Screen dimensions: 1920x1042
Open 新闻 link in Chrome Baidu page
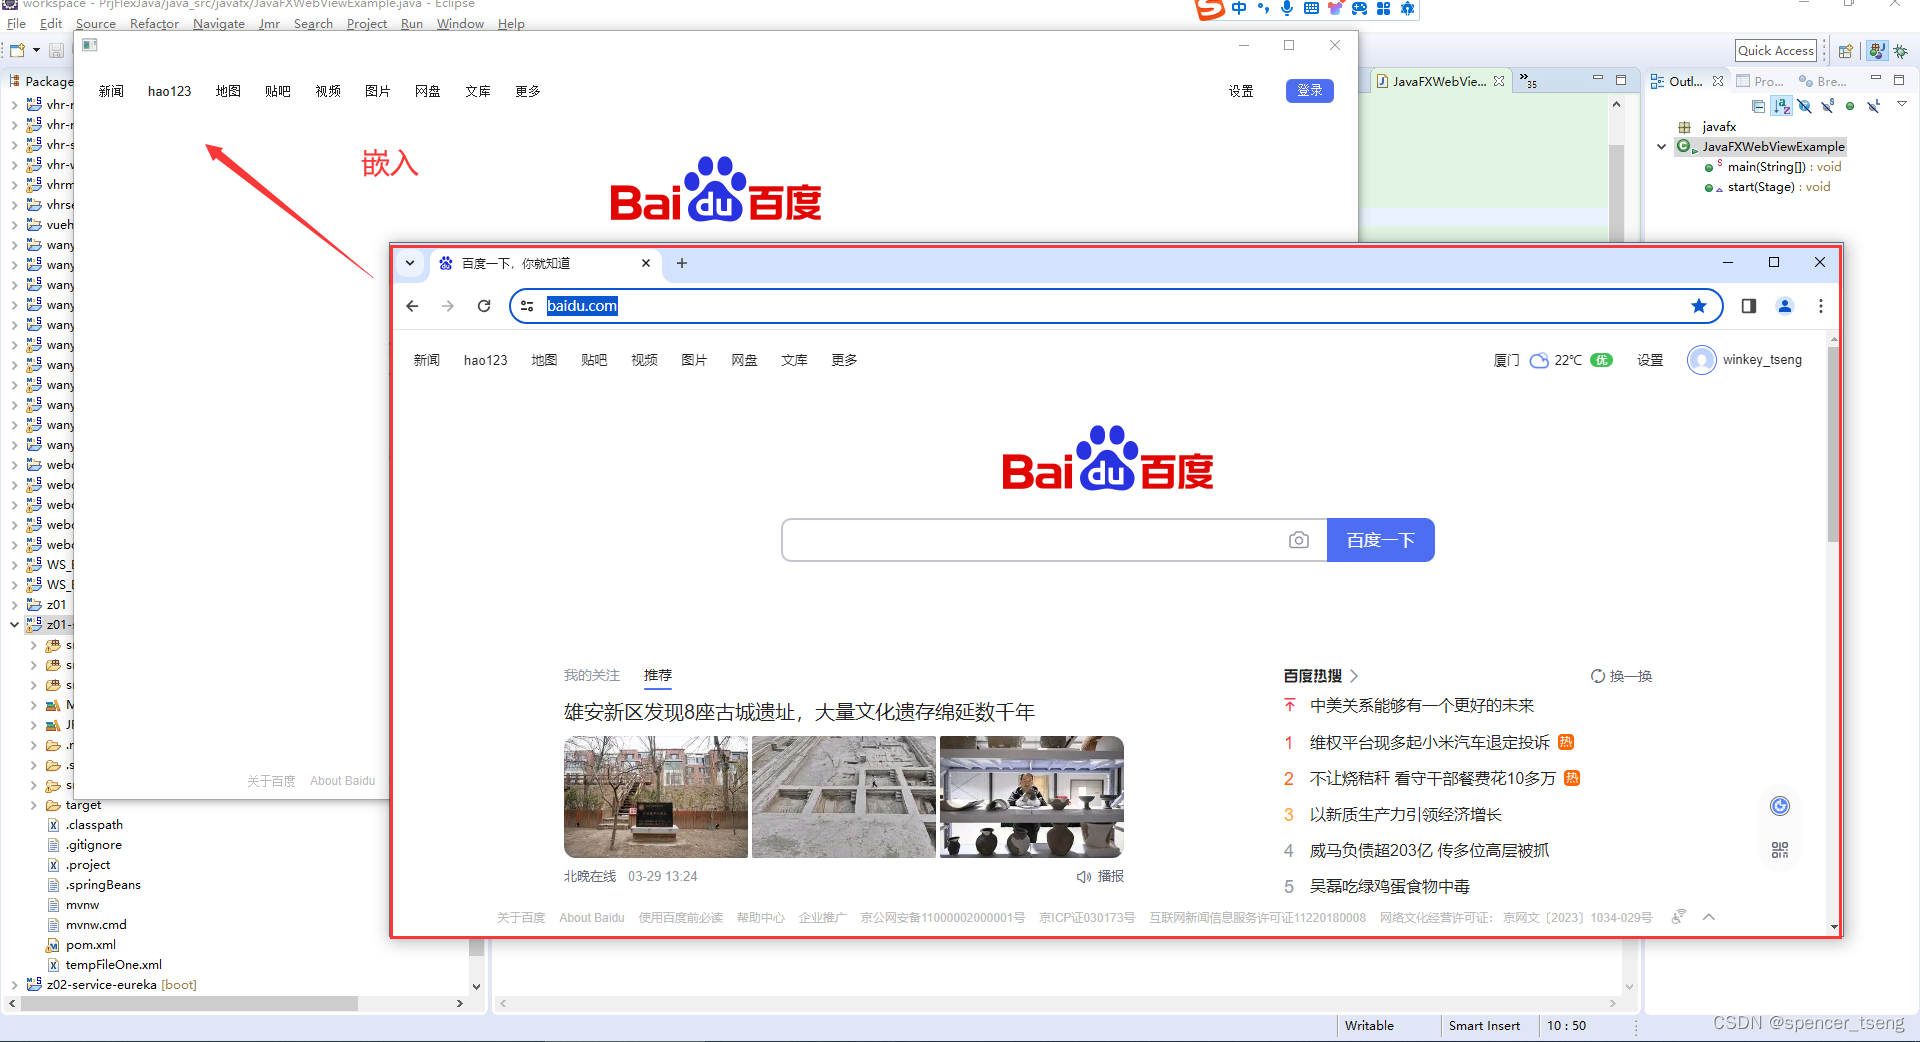(x=427, y=360)
